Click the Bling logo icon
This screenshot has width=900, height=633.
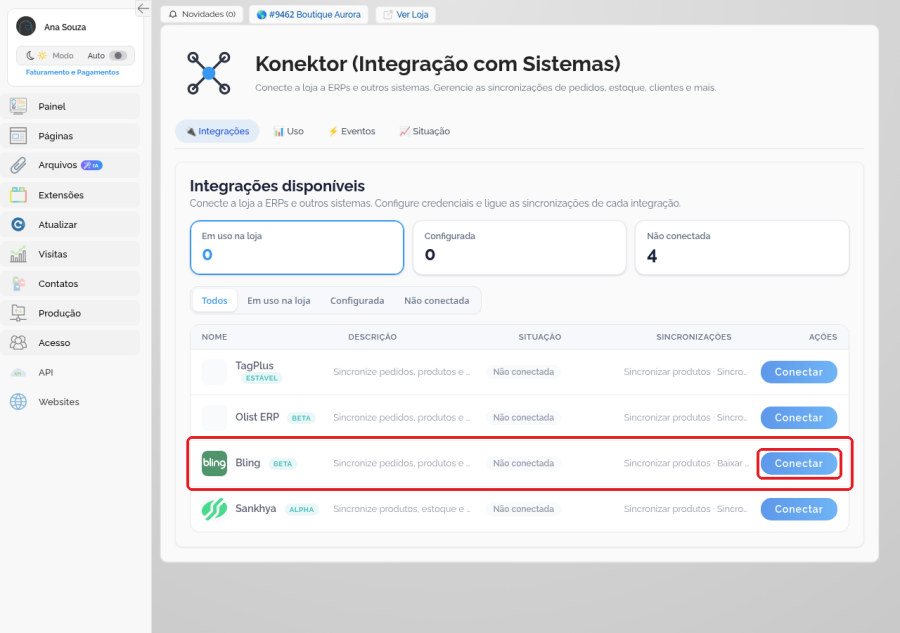tap(214, 463)
